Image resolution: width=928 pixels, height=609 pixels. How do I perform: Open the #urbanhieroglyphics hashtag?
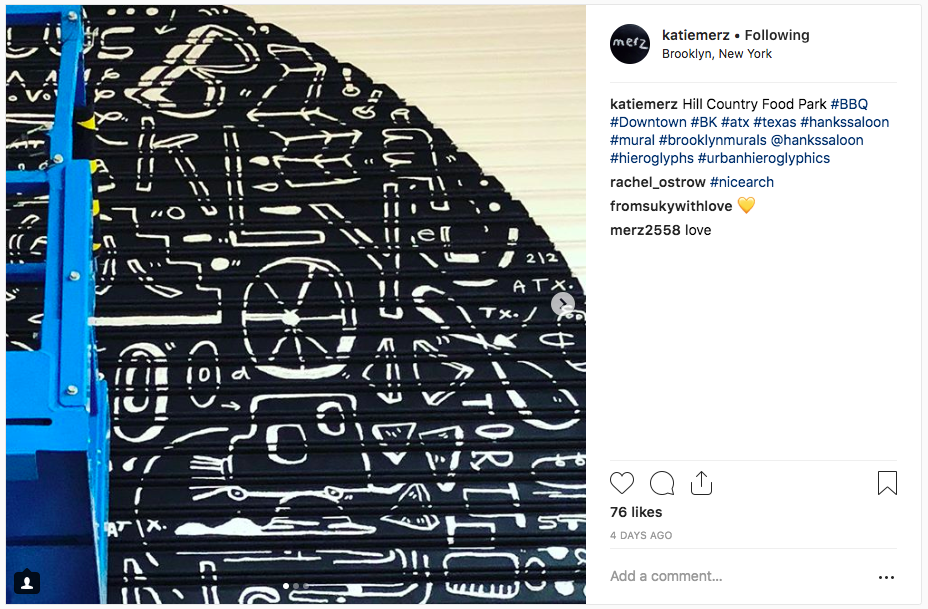tap(763, 158)
